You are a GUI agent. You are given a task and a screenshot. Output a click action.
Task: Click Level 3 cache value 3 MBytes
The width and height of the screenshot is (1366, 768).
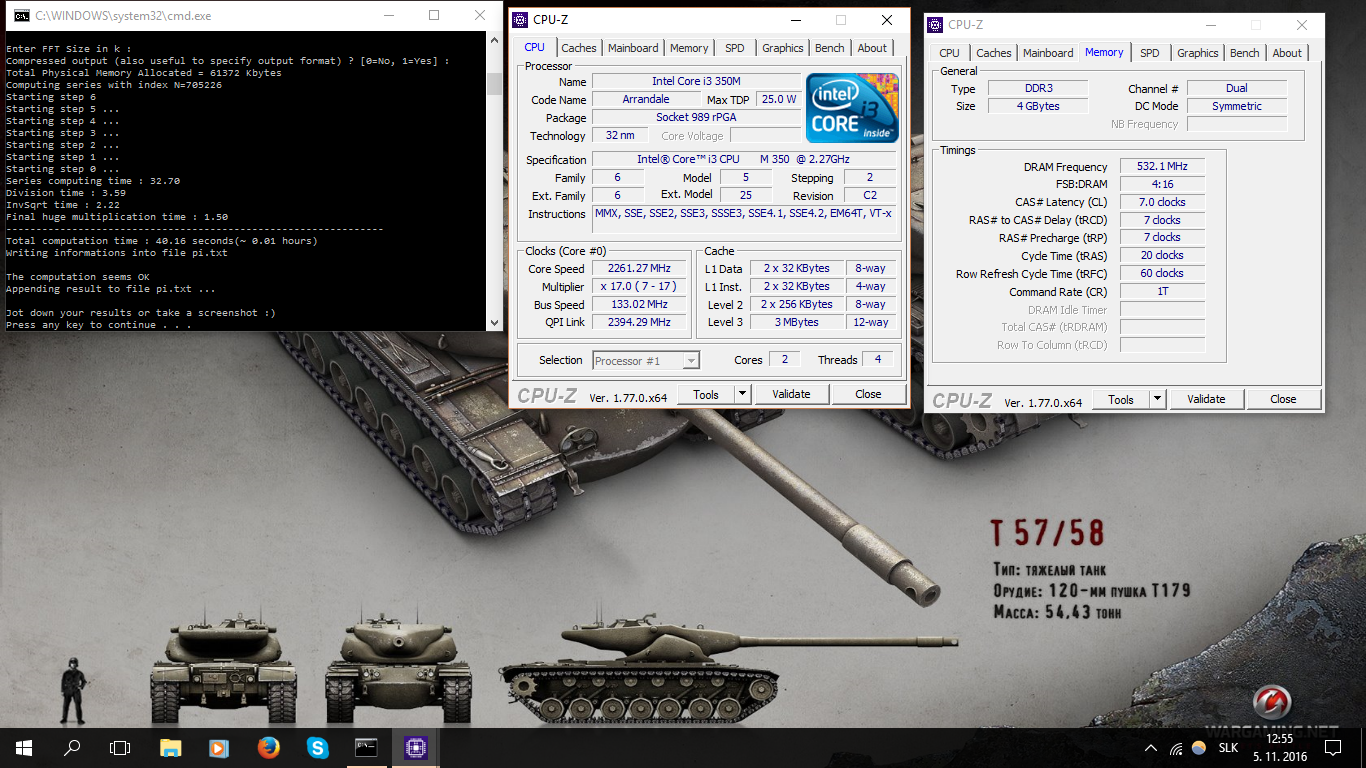[x=797, y=322]
